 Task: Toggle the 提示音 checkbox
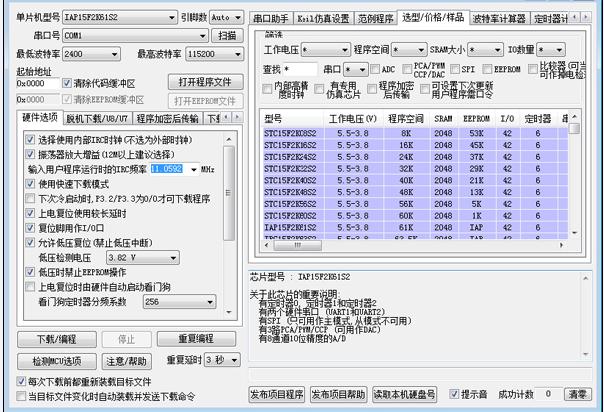(x=454, y=394)
